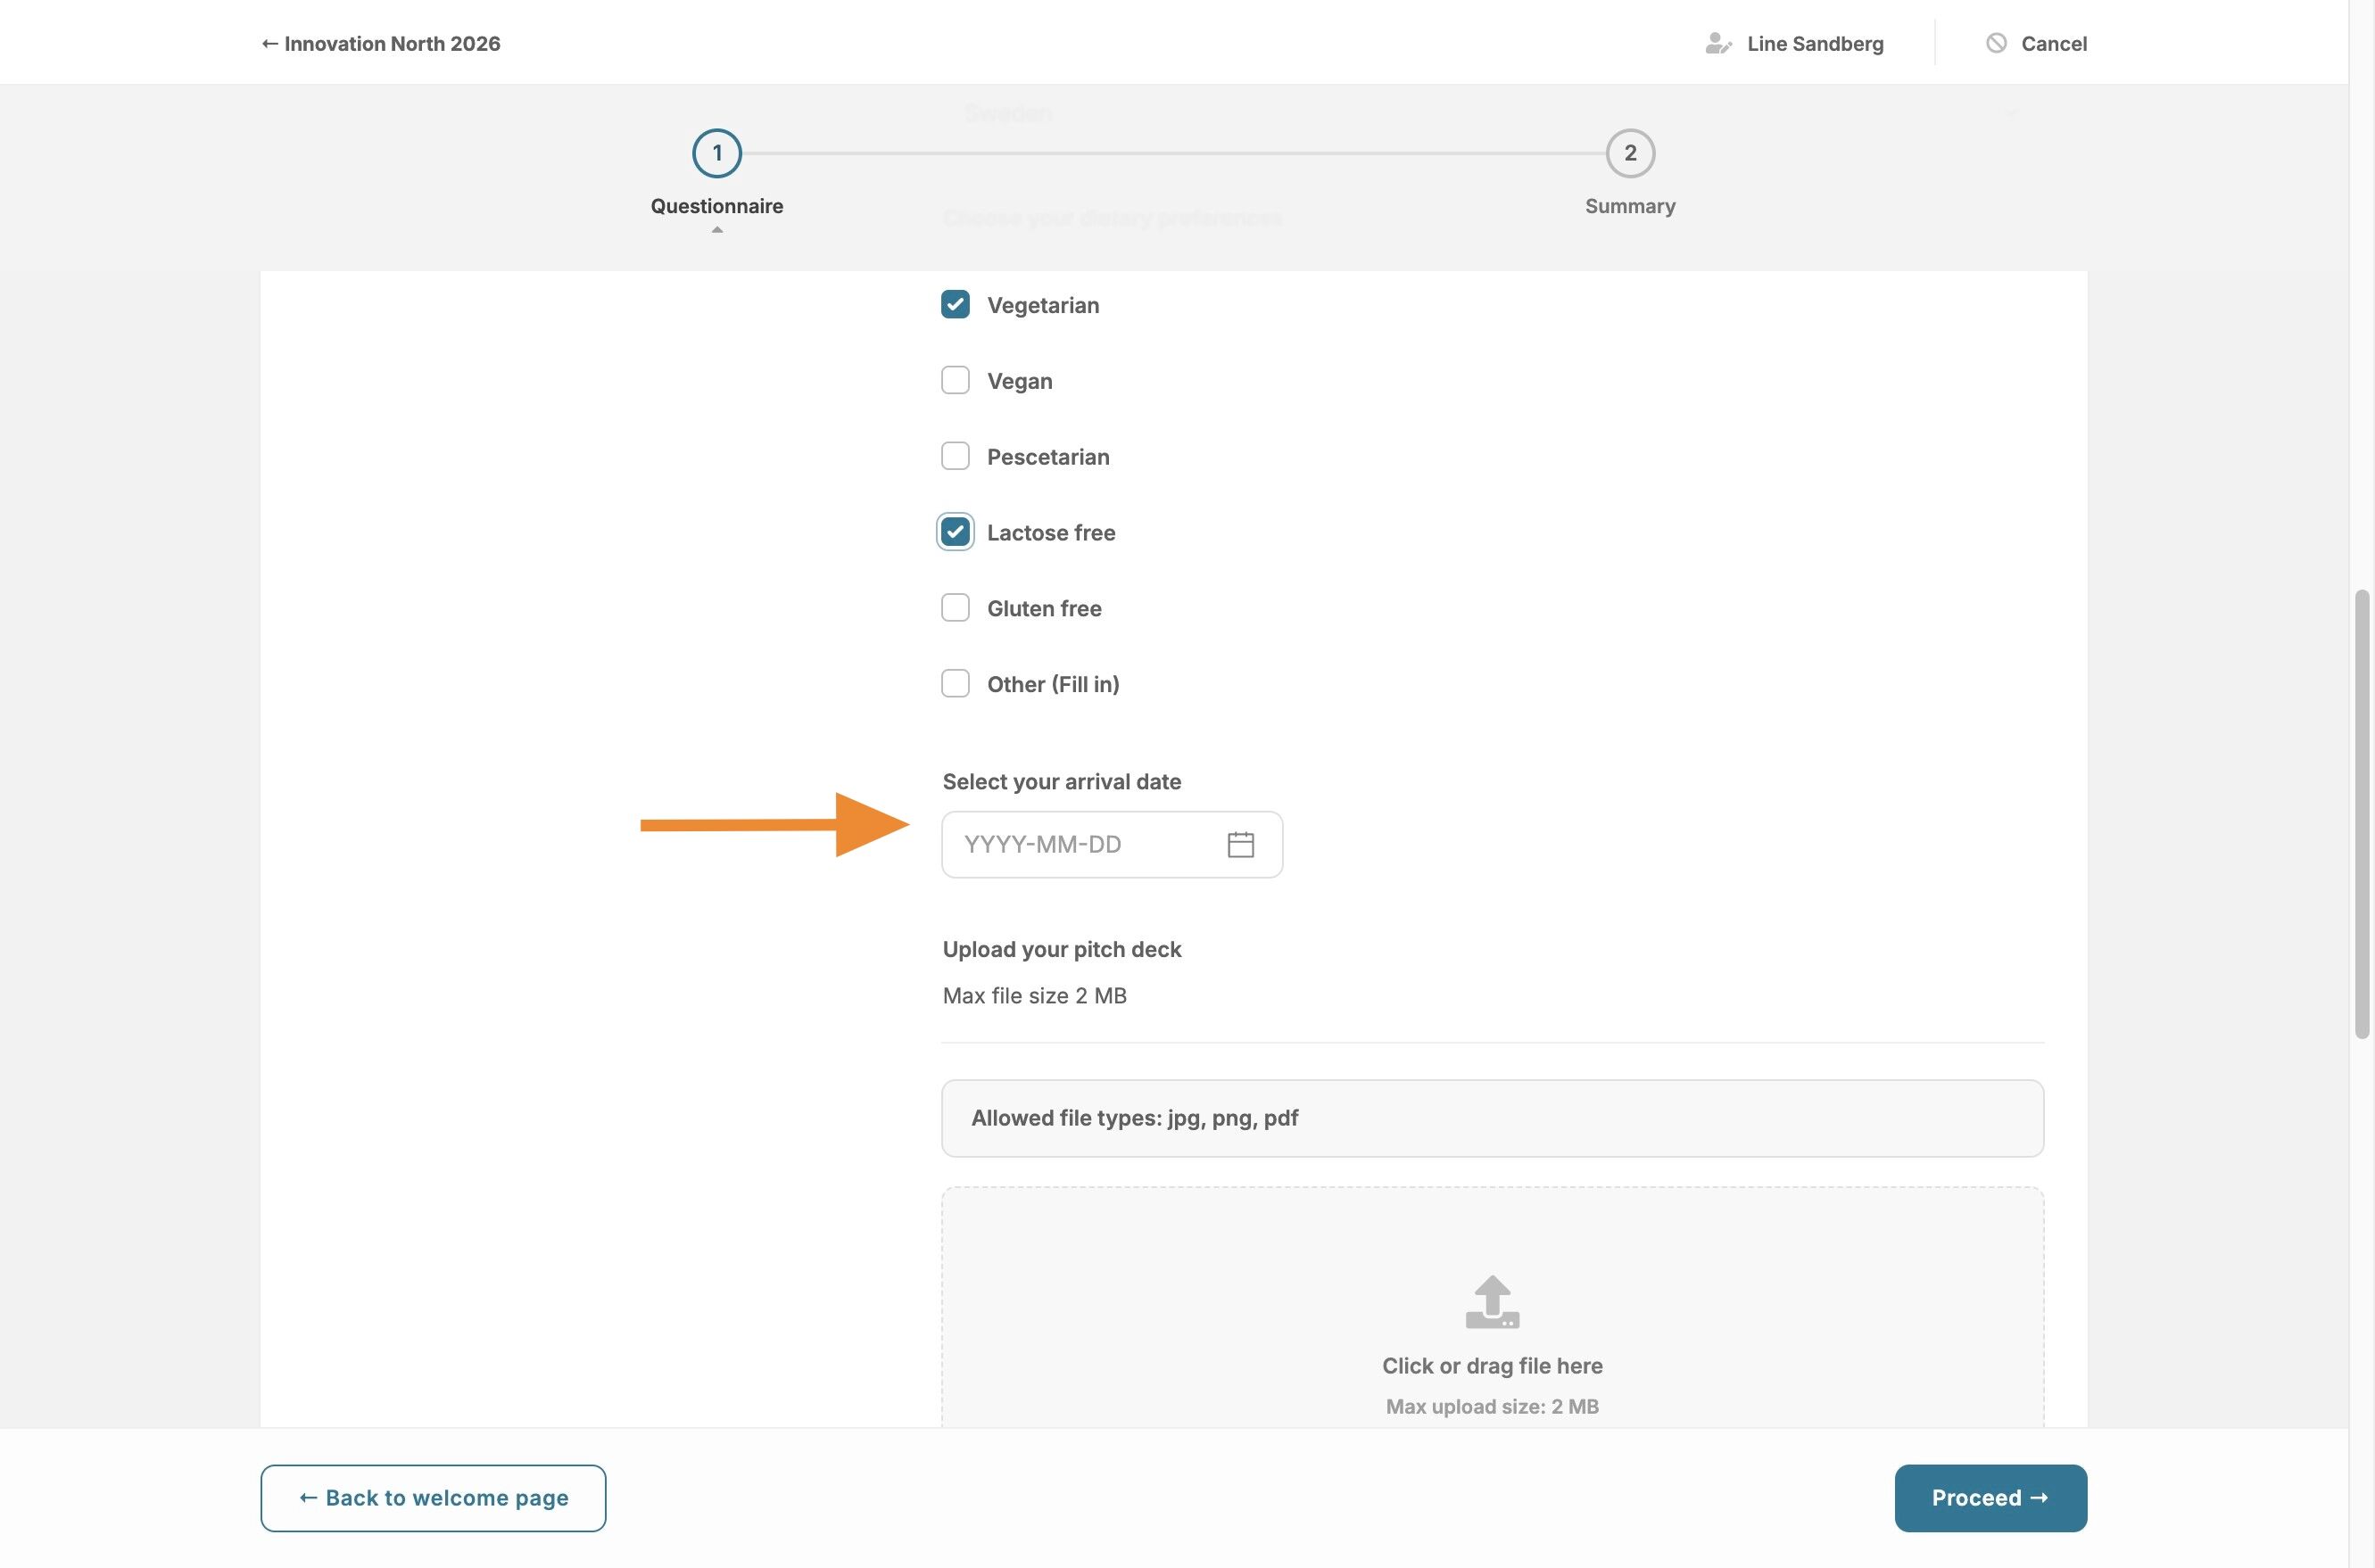Select the Questionnaire step label

click(x=717, y=206)
